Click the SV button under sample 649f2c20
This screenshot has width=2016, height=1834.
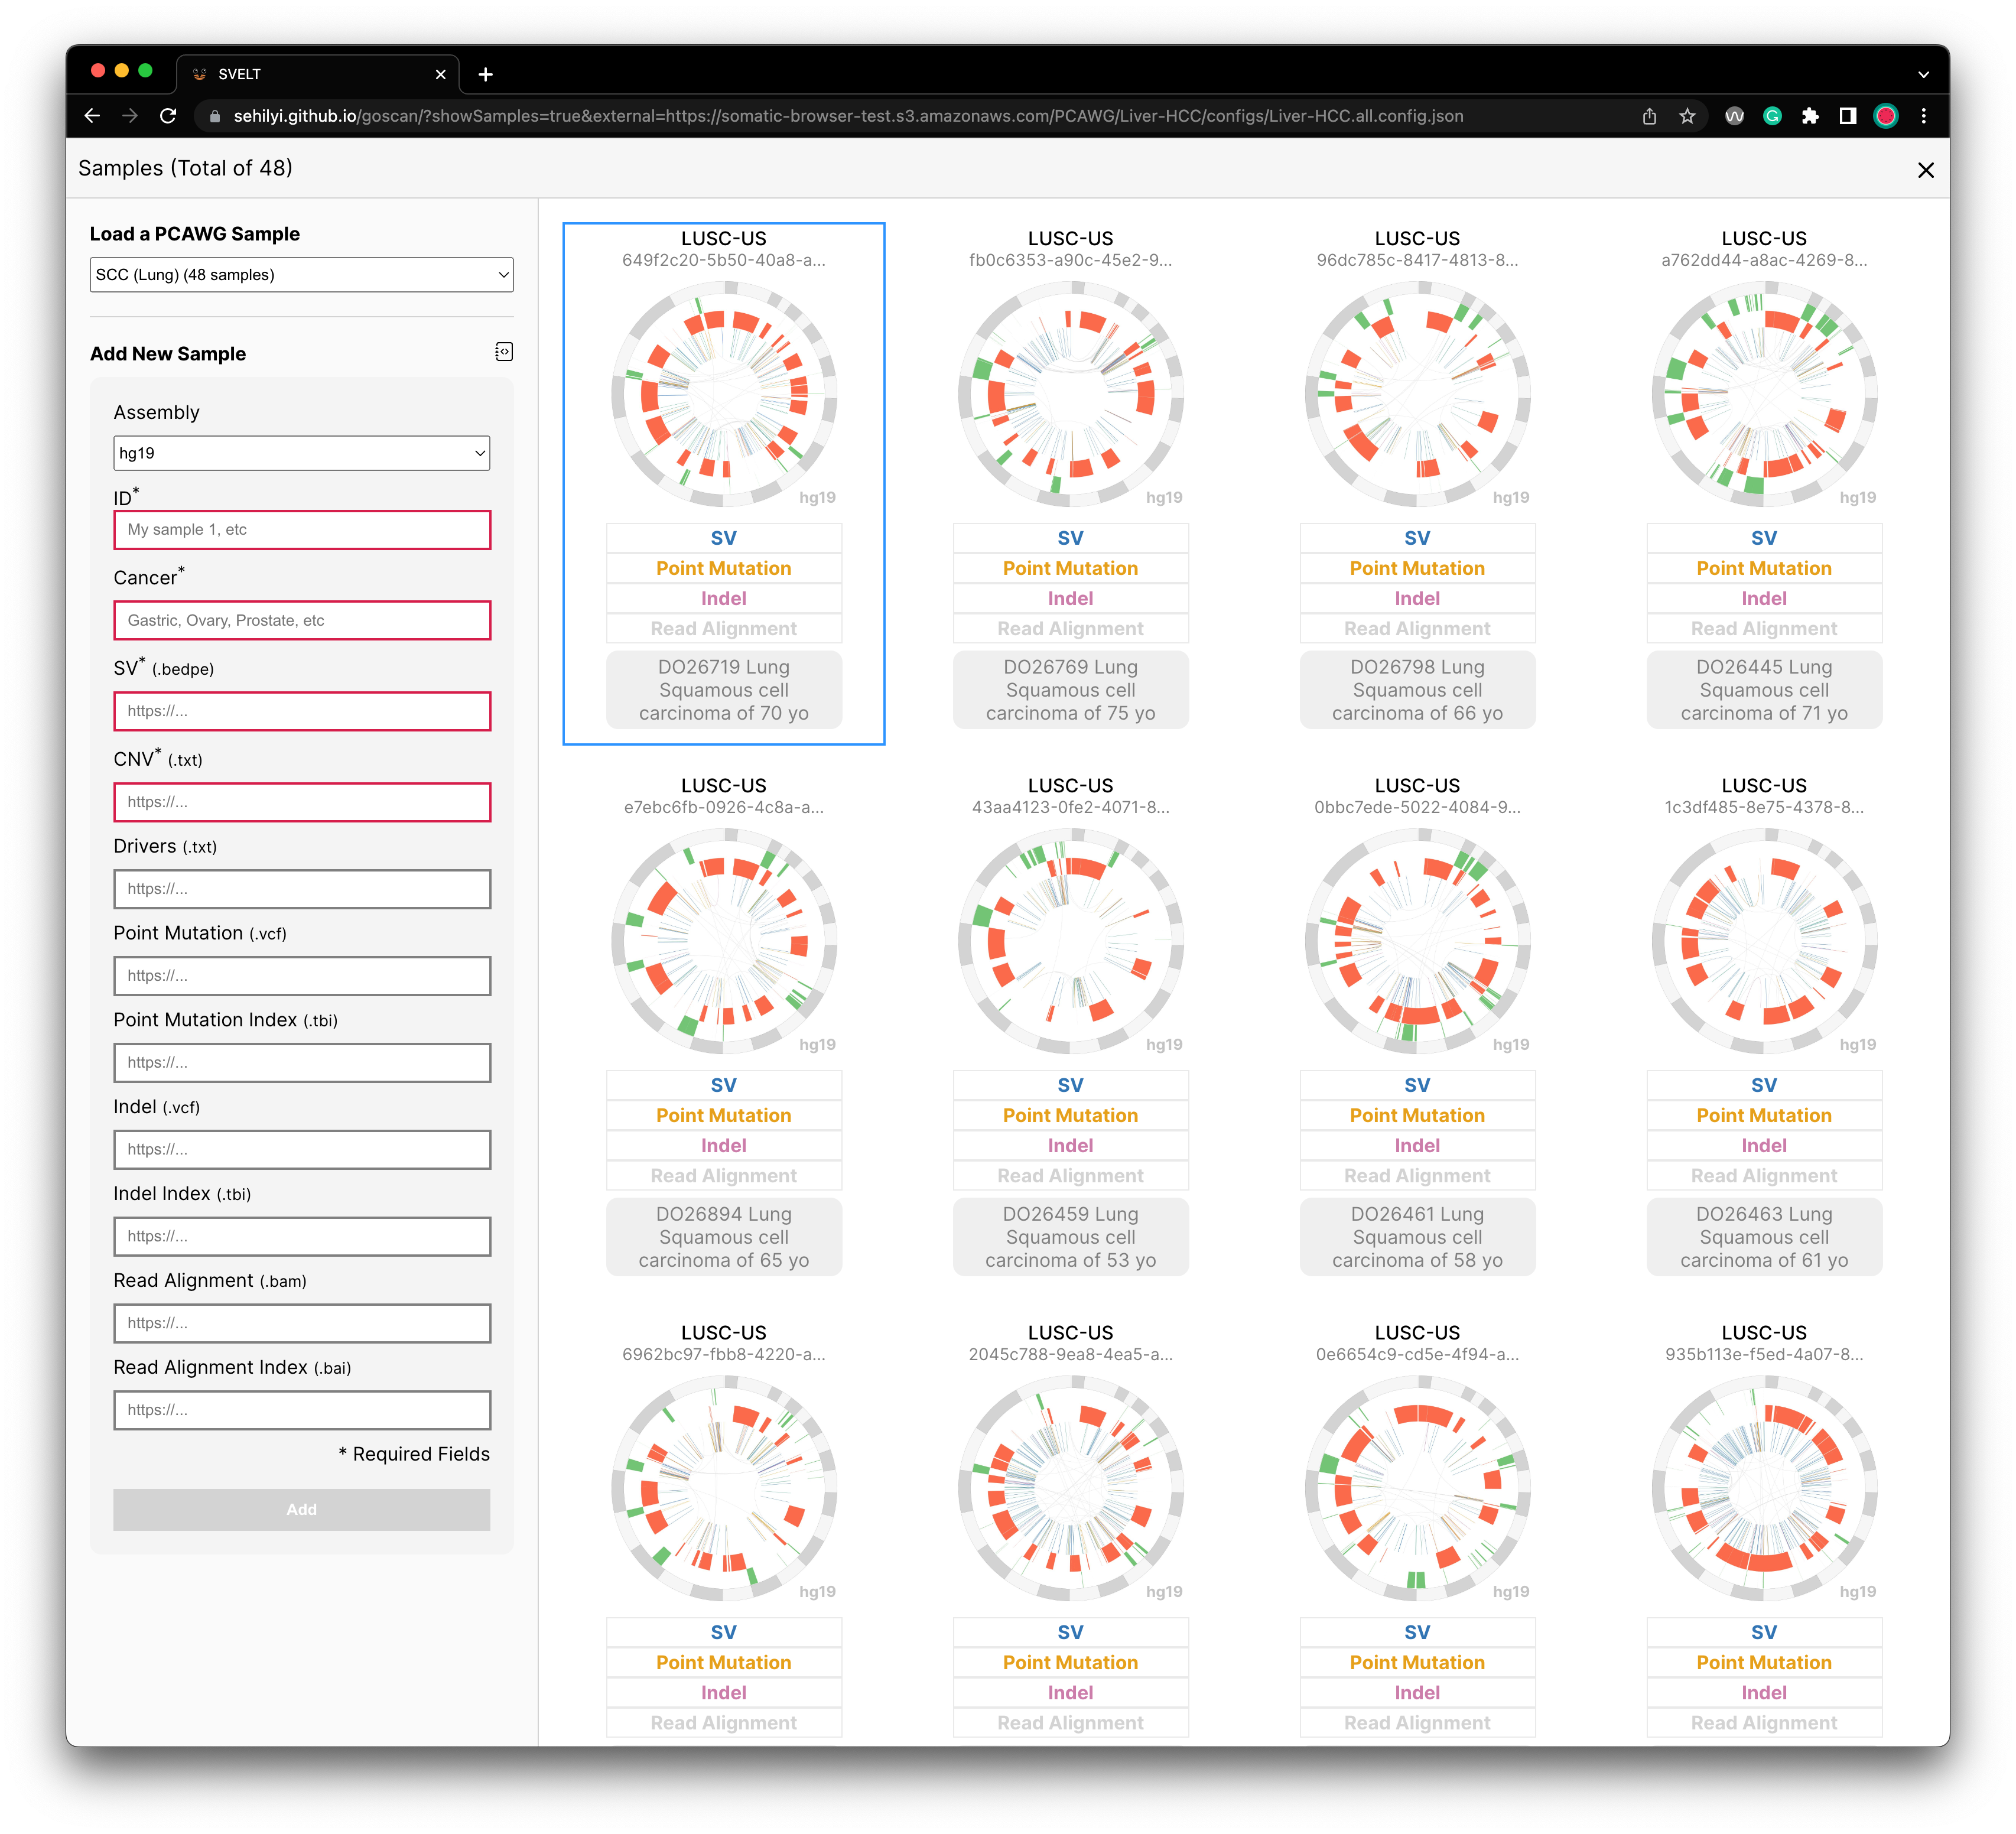[x=724, y=538]
